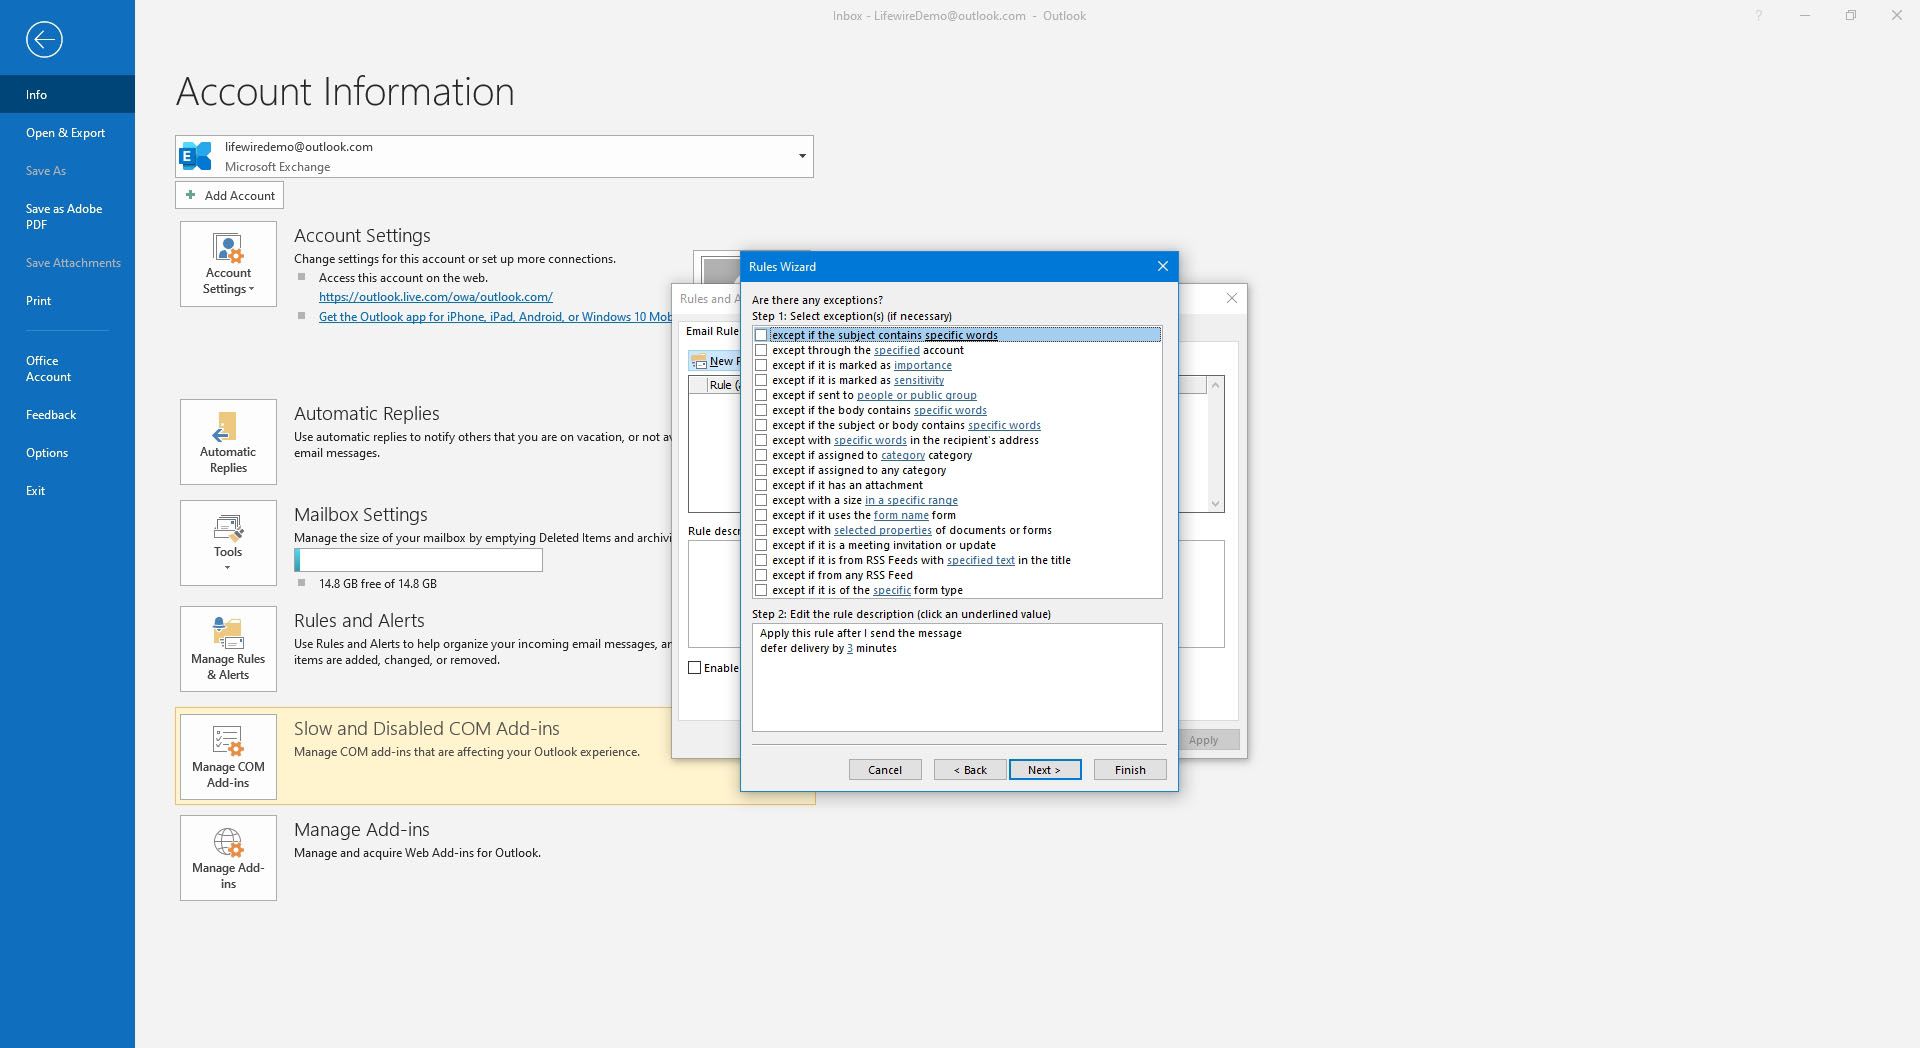Check 'except if it has an attachment'
This screenshot has width=1920, height=1048.
click(x=761, y=486)
